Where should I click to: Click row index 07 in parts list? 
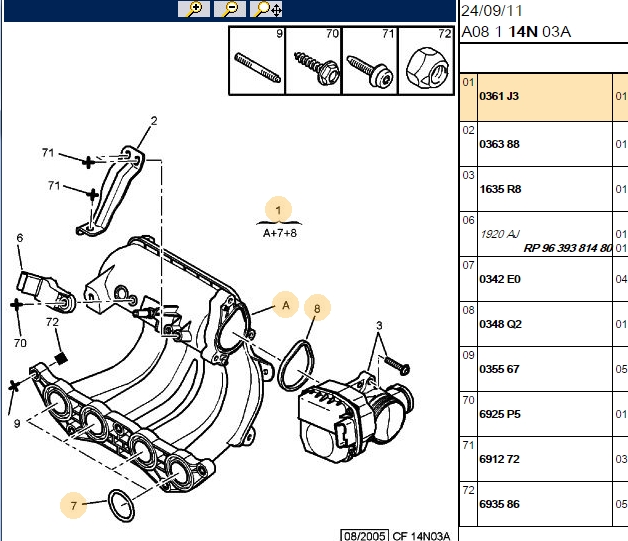[468, 265]
